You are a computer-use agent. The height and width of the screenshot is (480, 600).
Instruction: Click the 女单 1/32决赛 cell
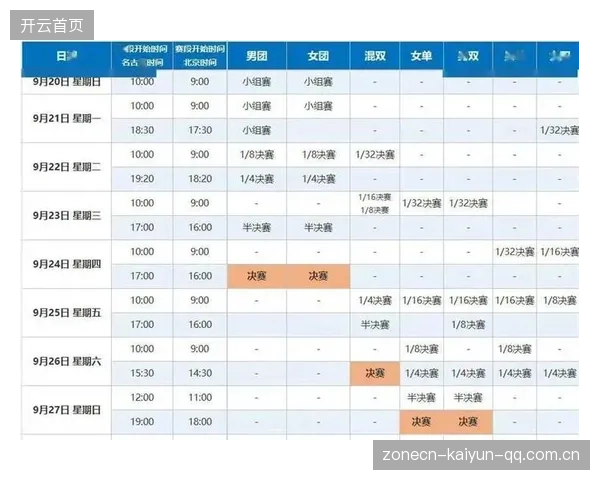point(421,203)
